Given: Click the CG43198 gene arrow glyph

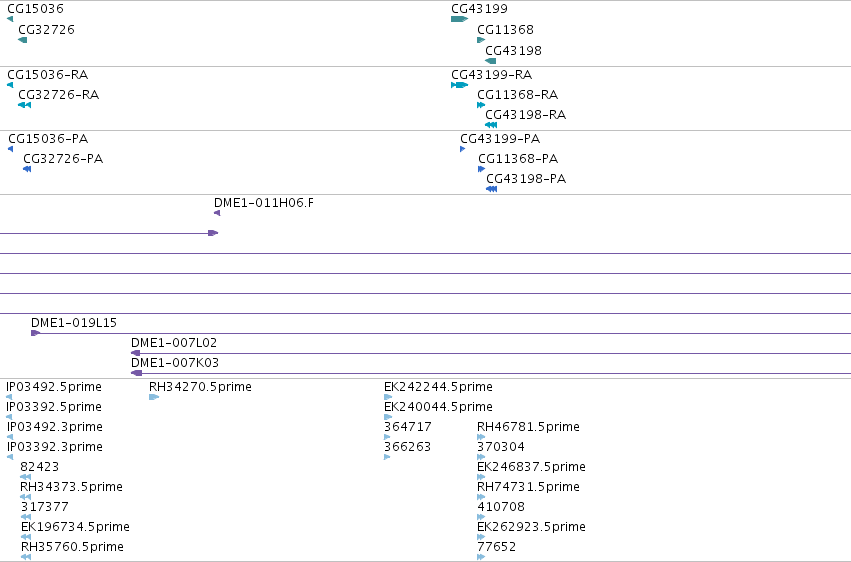Looking at the screenshot, I should coord(491,61).
